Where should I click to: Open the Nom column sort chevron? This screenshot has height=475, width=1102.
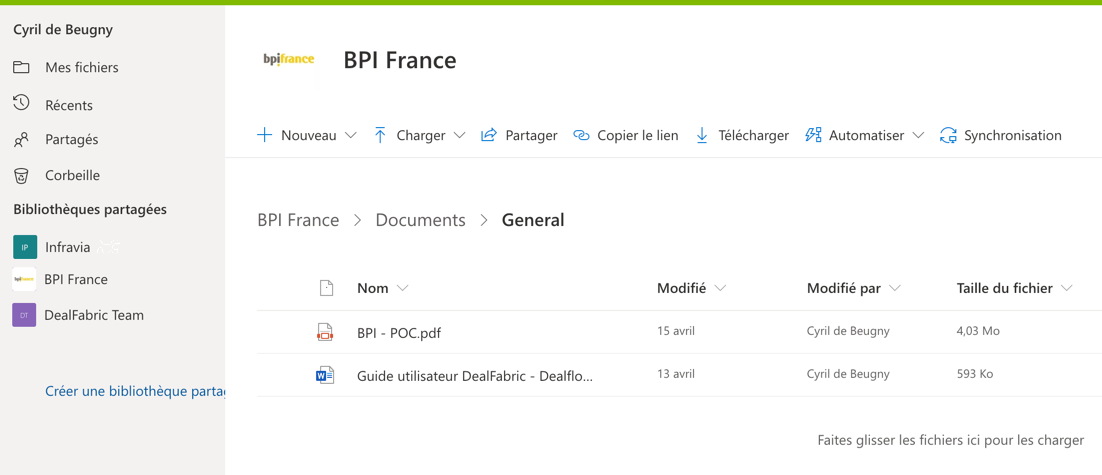click(x=403, y=288)
